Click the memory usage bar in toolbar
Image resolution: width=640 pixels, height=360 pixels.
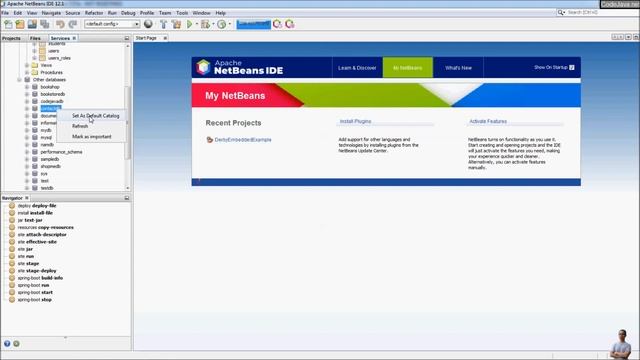pyautogui.click(x=253, y=24)
